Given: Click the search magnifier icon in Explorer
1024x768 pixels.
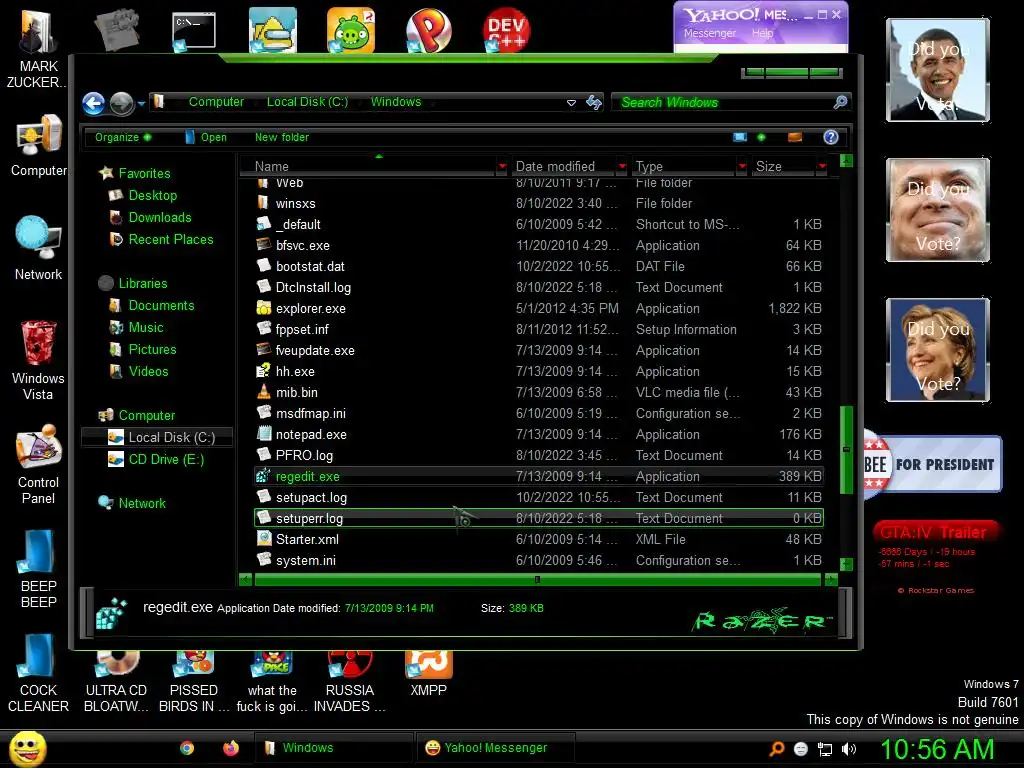Looking at the screenshot, I should (x=840, y=102).
